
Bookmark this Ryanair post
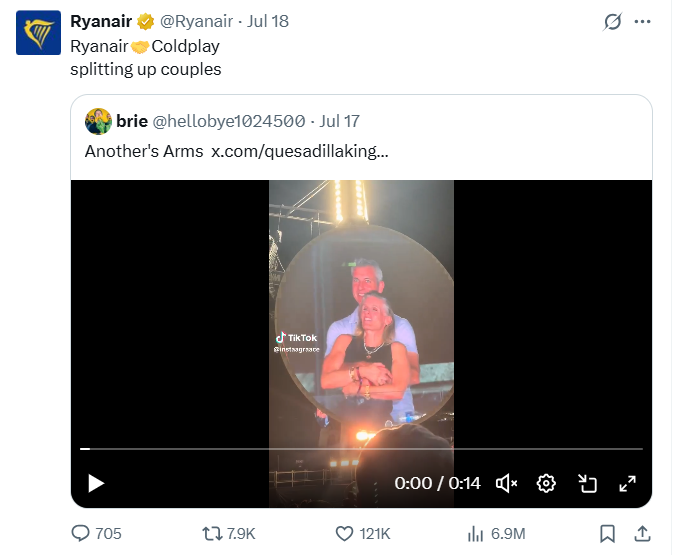(x=607, y=533)
